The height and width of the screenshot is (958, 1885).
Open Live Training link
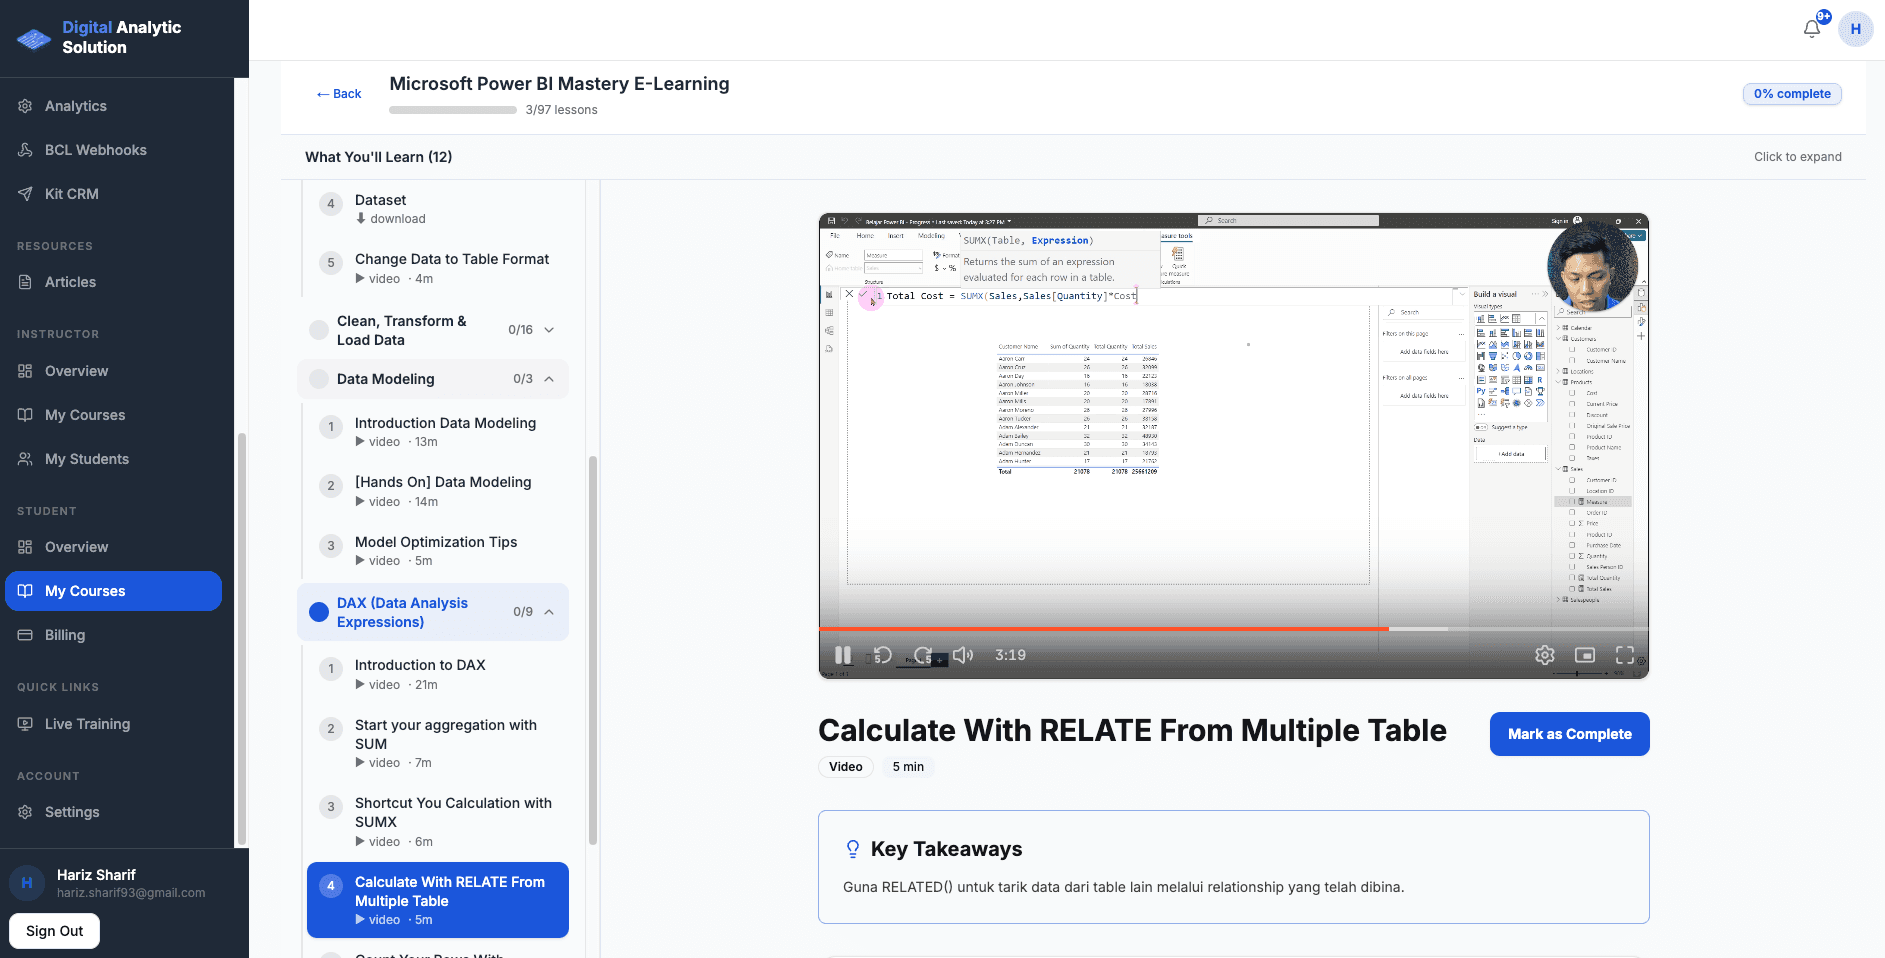(x=113, y=724)
